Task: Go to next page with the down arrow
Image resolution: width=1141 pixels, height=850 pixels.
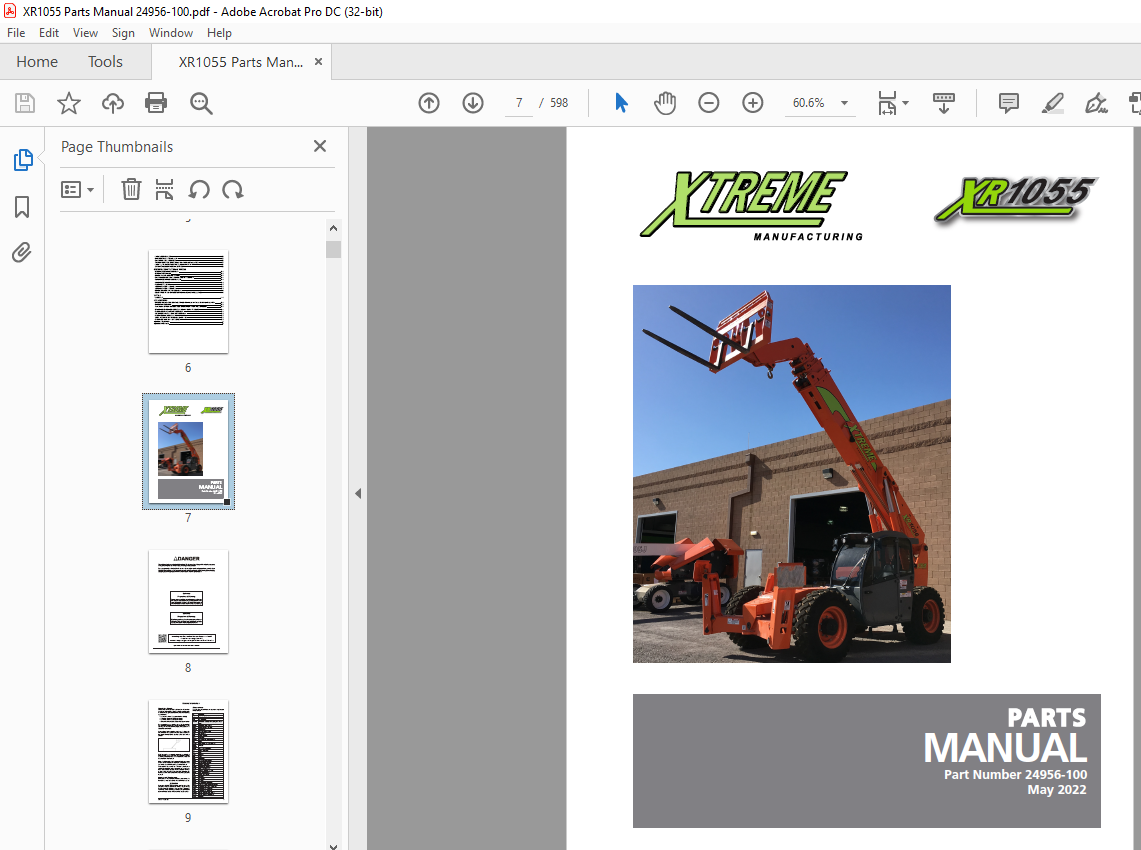Action: coord(473,103)
